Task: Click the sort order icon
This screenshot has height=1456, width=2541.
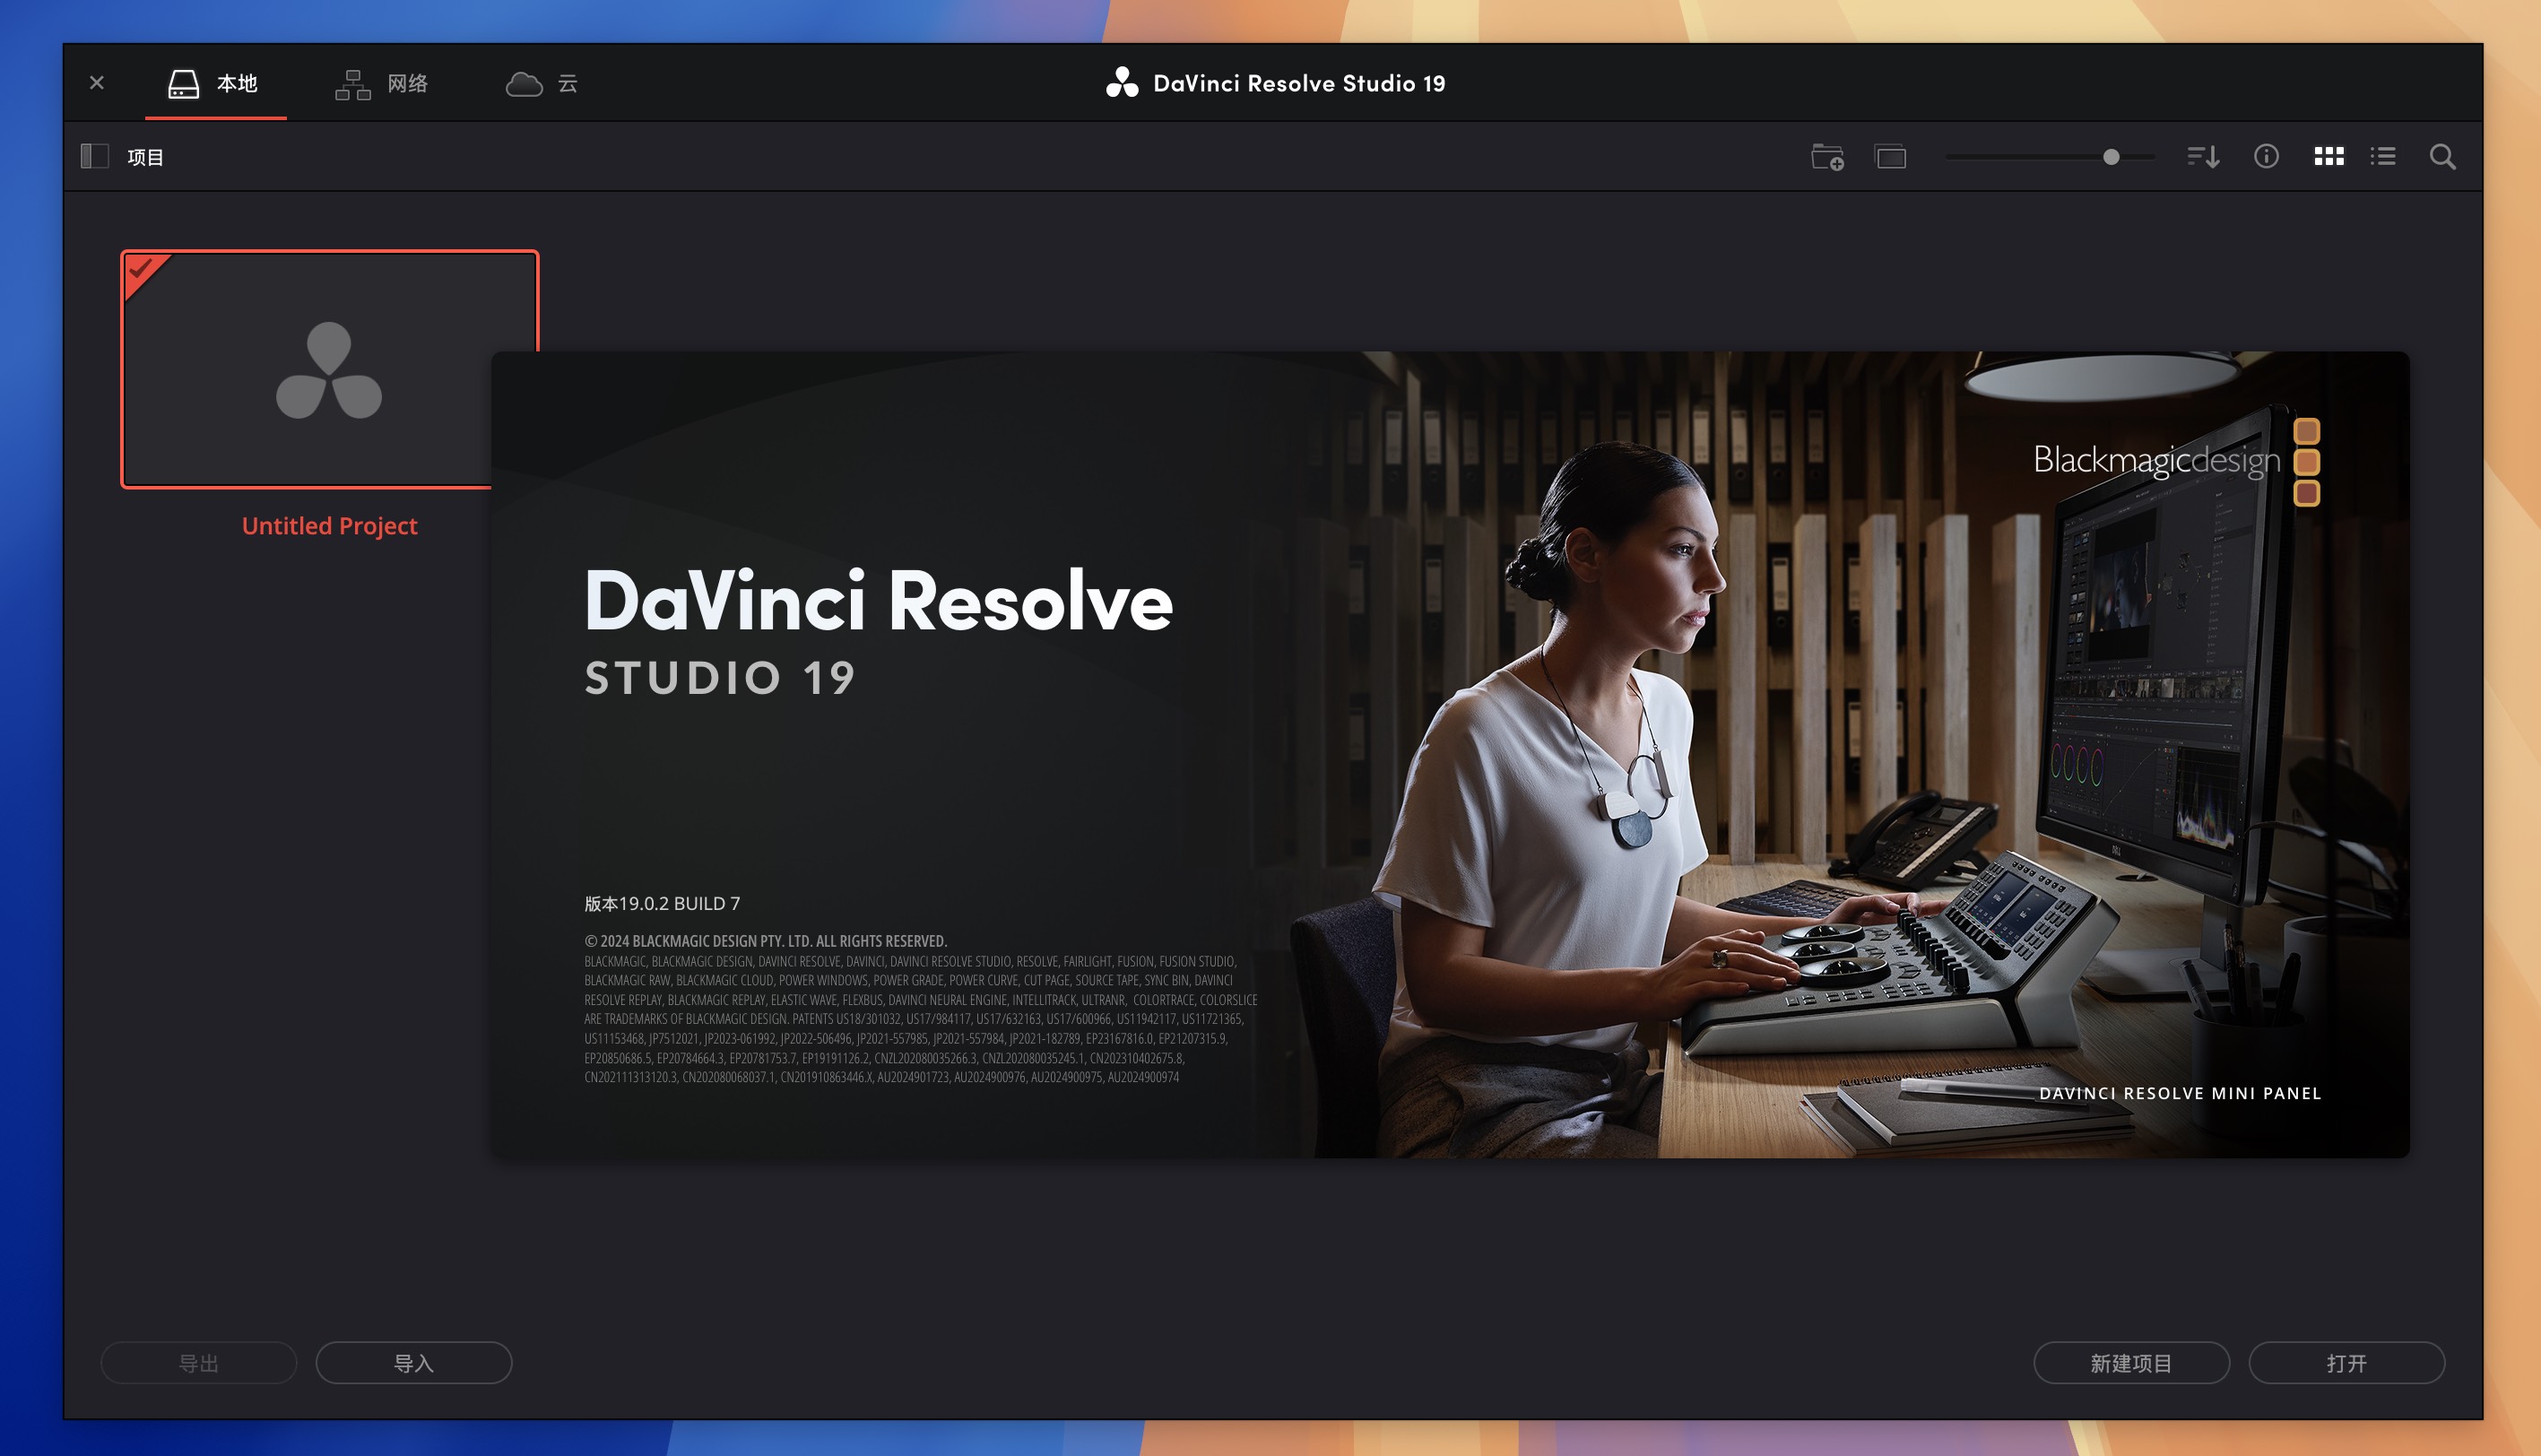Action: [x=2202, y=155]
